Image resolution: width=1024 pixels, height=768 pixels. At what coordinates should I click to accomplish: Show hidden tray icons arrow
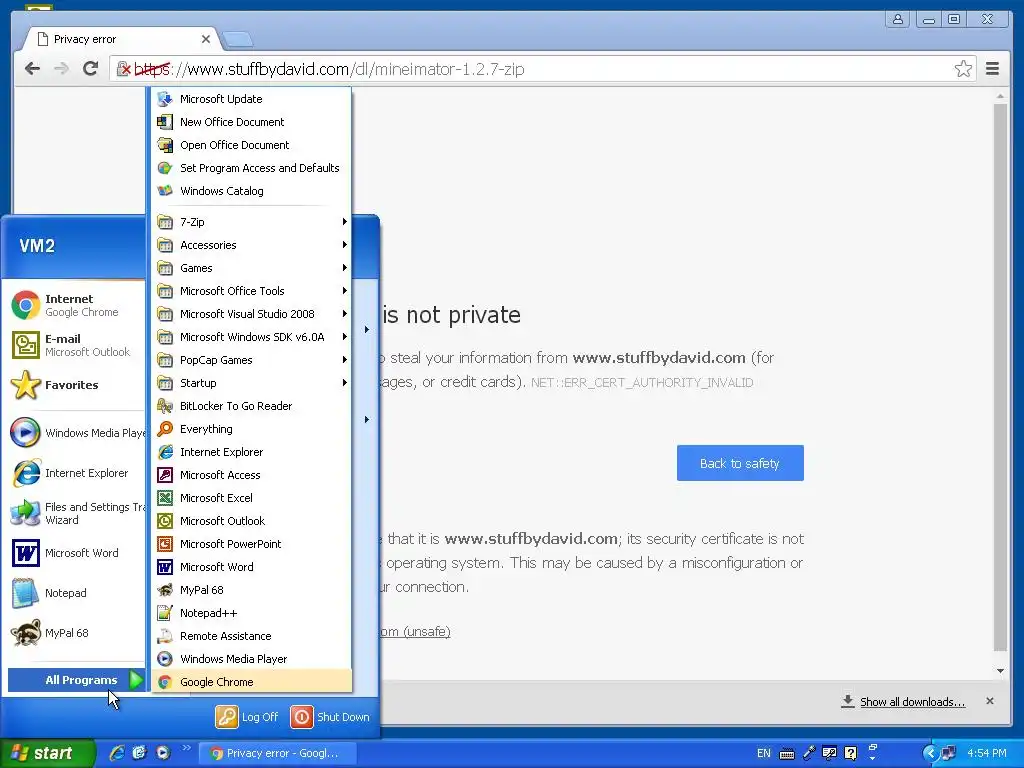click(929, 753)
